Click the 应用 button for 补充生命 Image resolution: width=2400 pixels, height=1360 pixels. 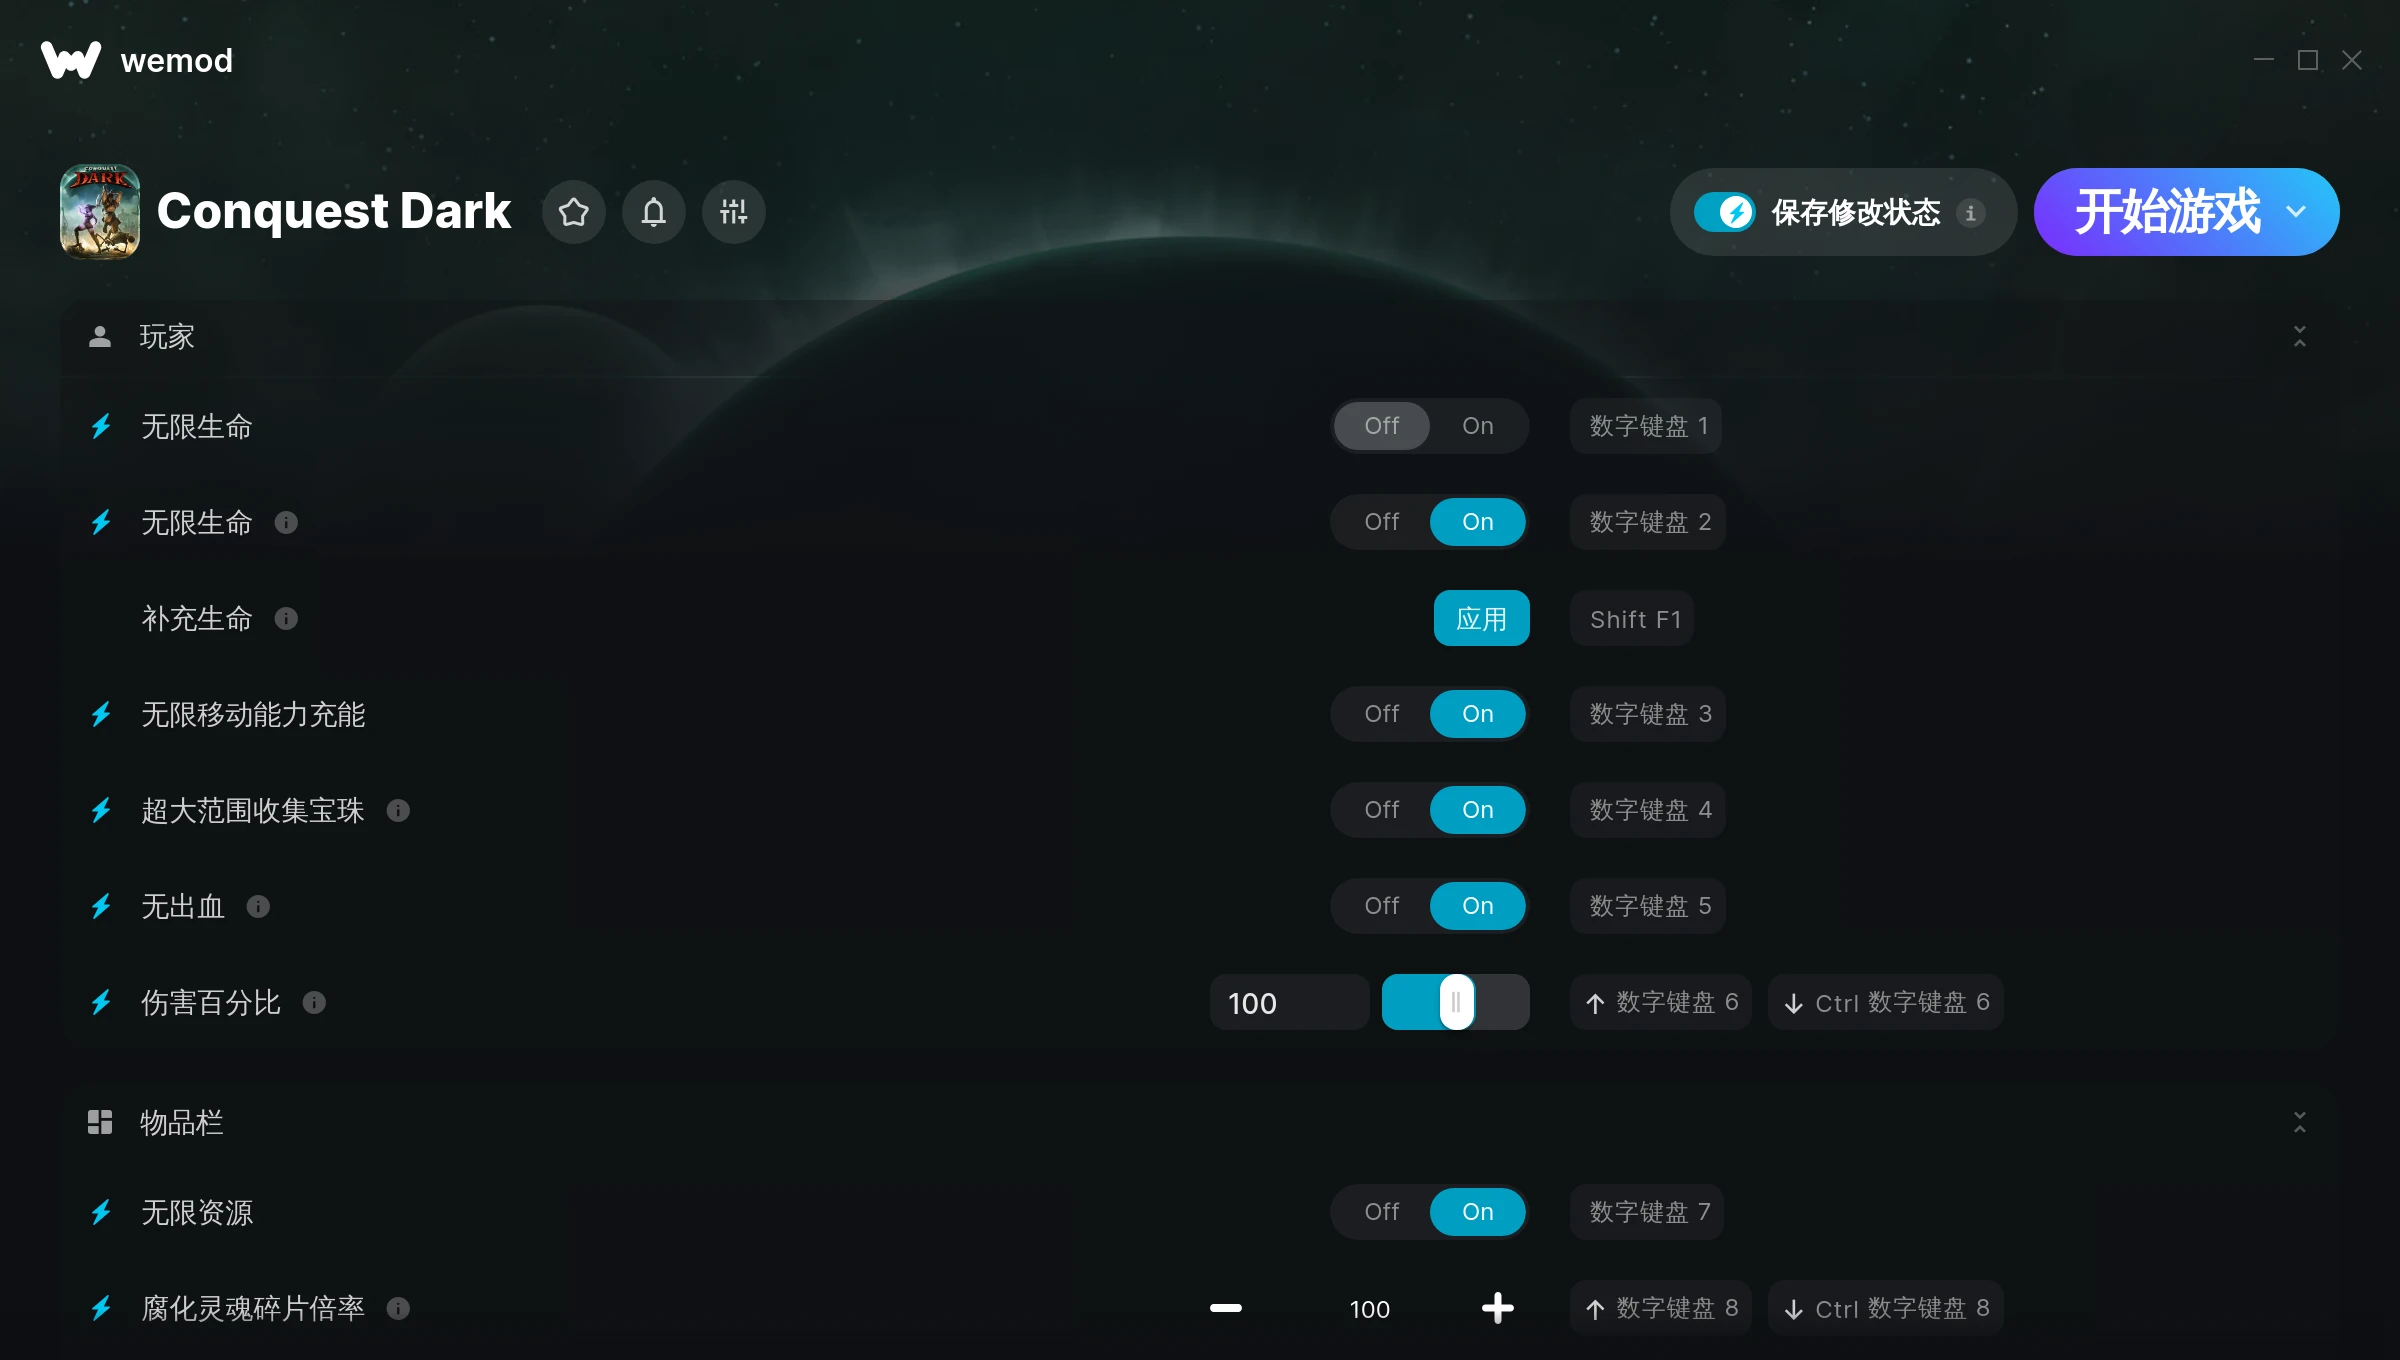tap(1482, 618)
